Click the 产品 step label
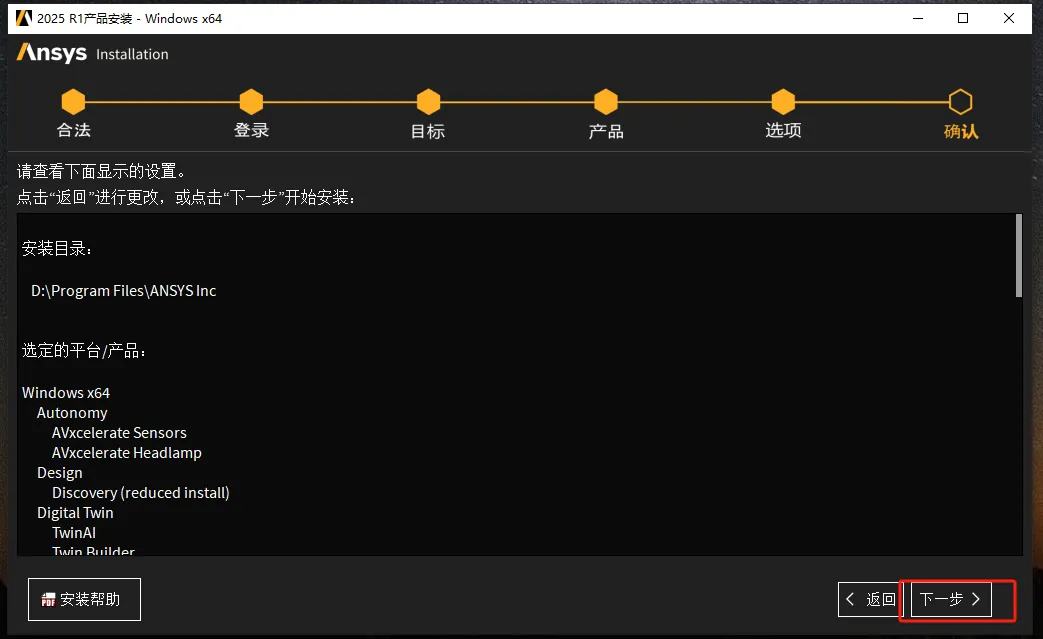1043x639 pixels. click(606, 131)
